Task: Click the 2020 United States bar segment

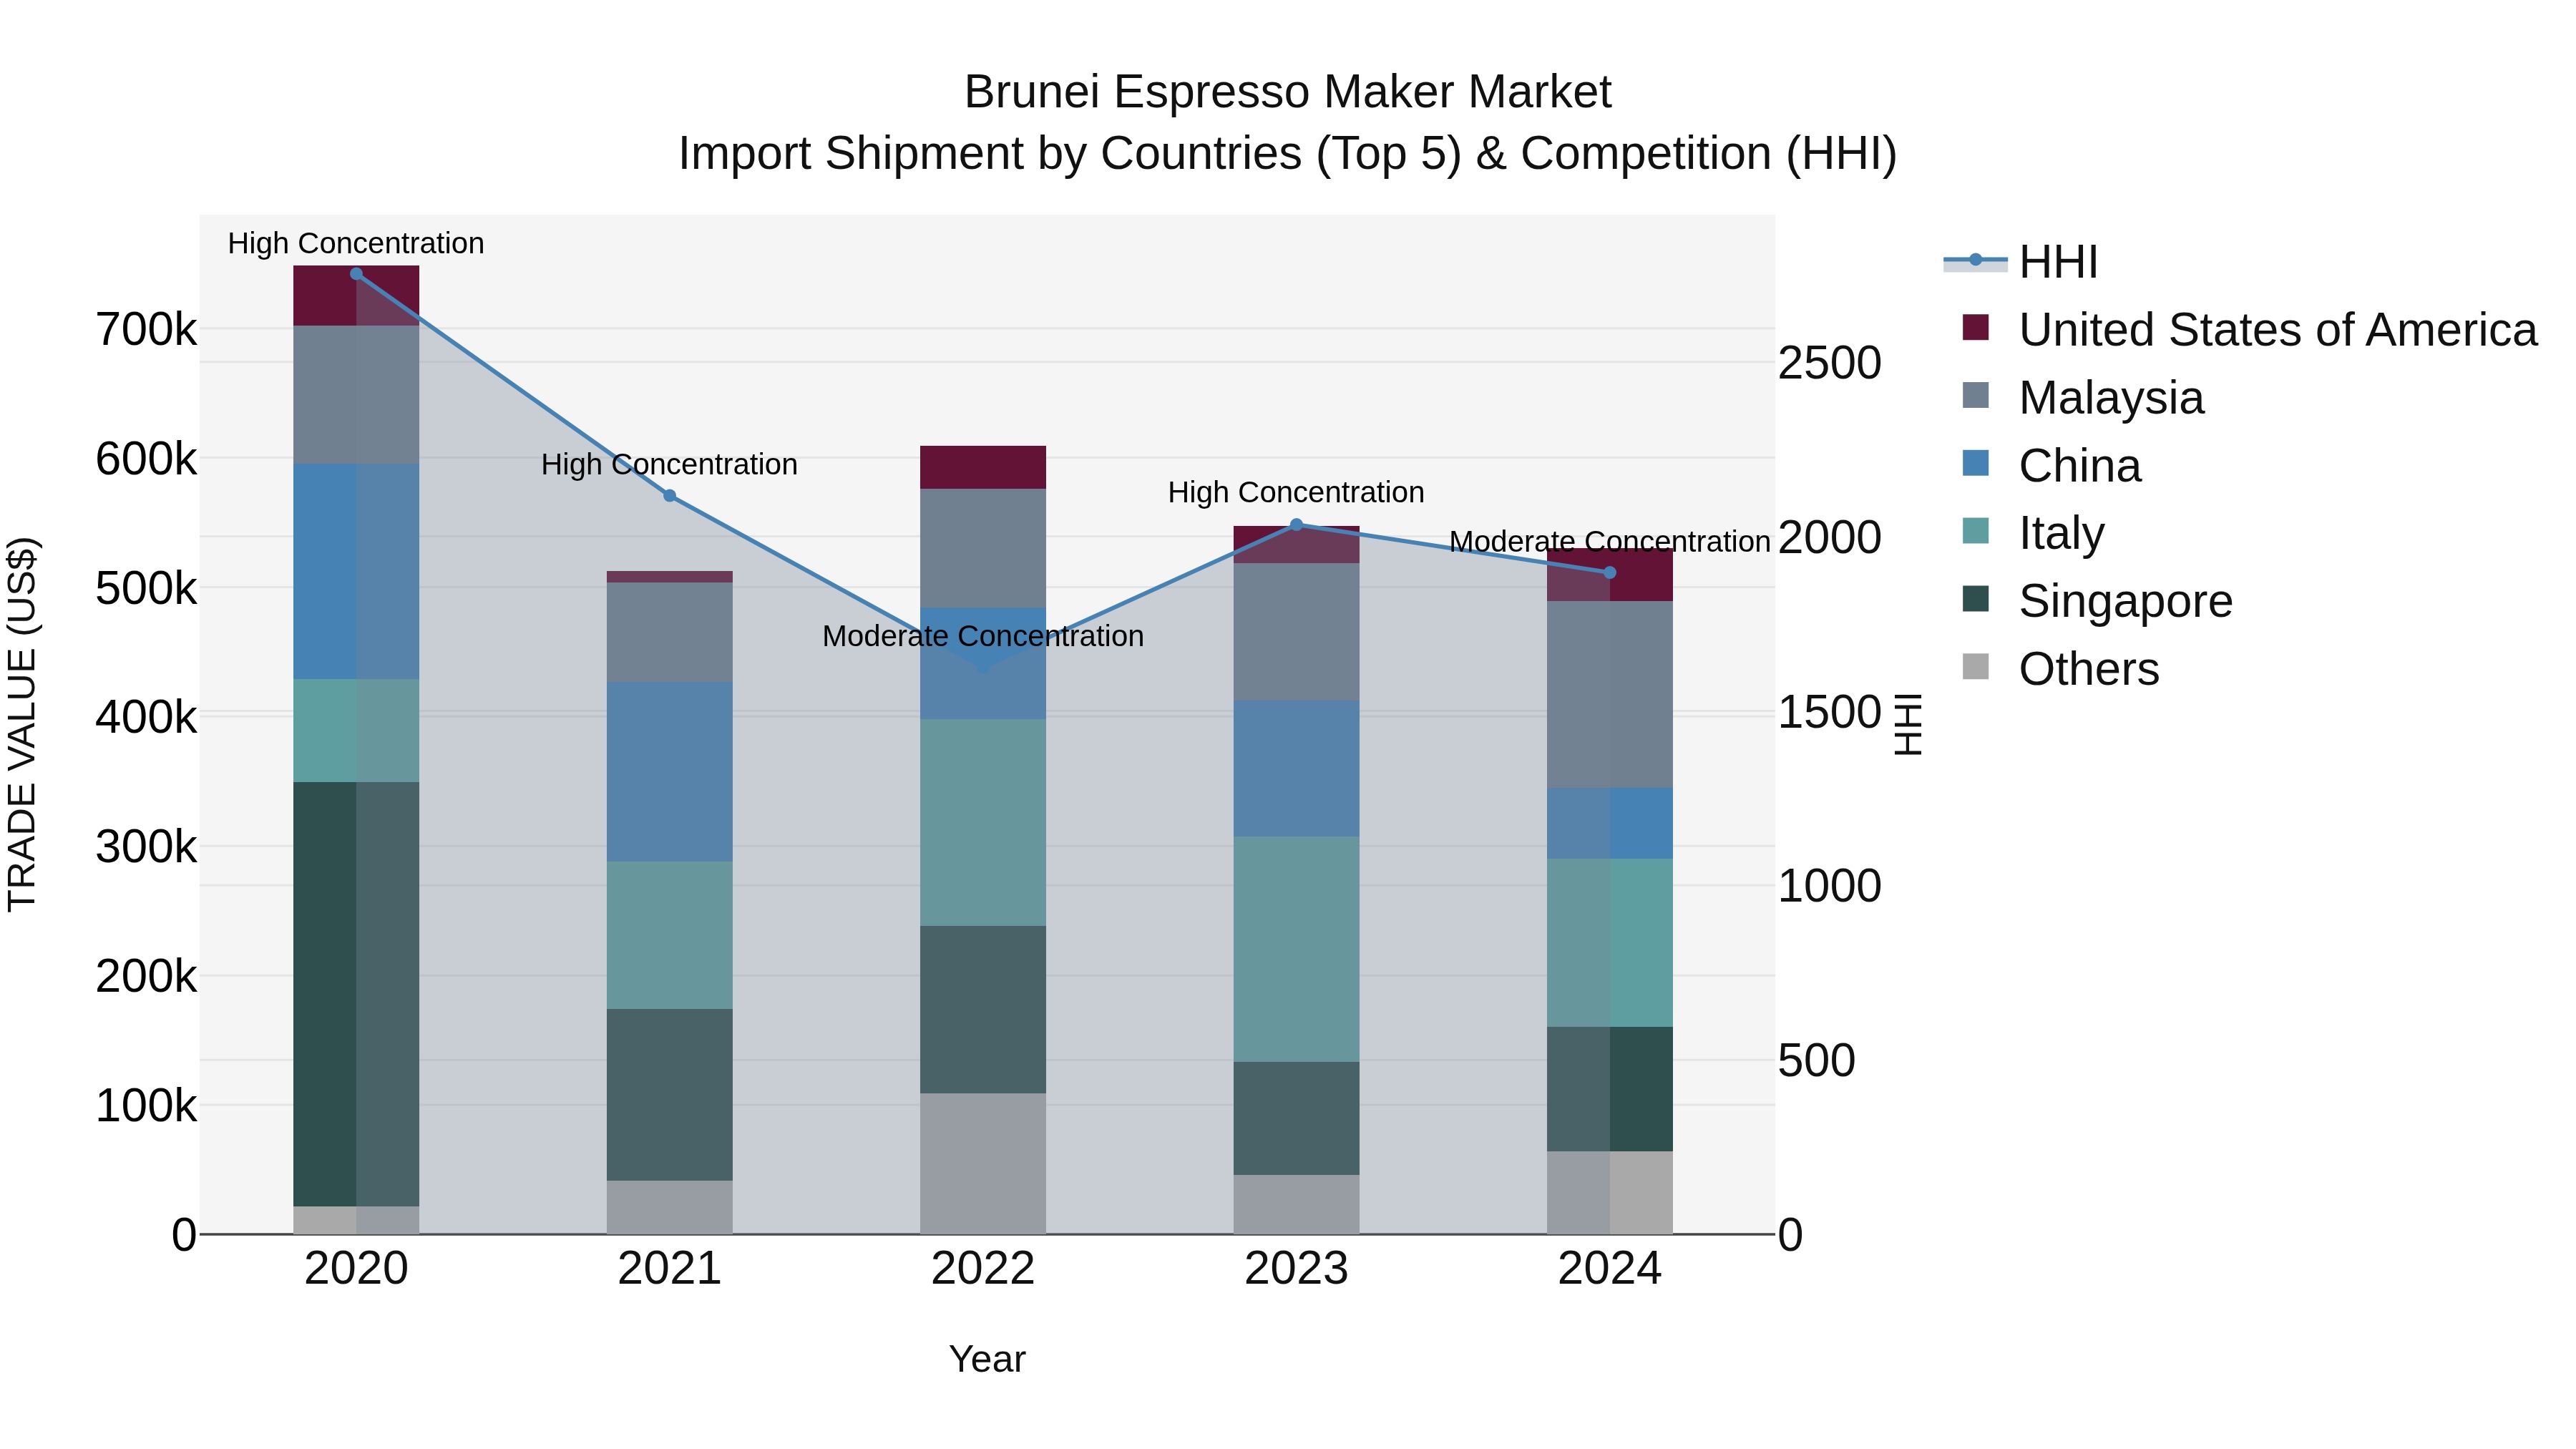Action: 356,296
